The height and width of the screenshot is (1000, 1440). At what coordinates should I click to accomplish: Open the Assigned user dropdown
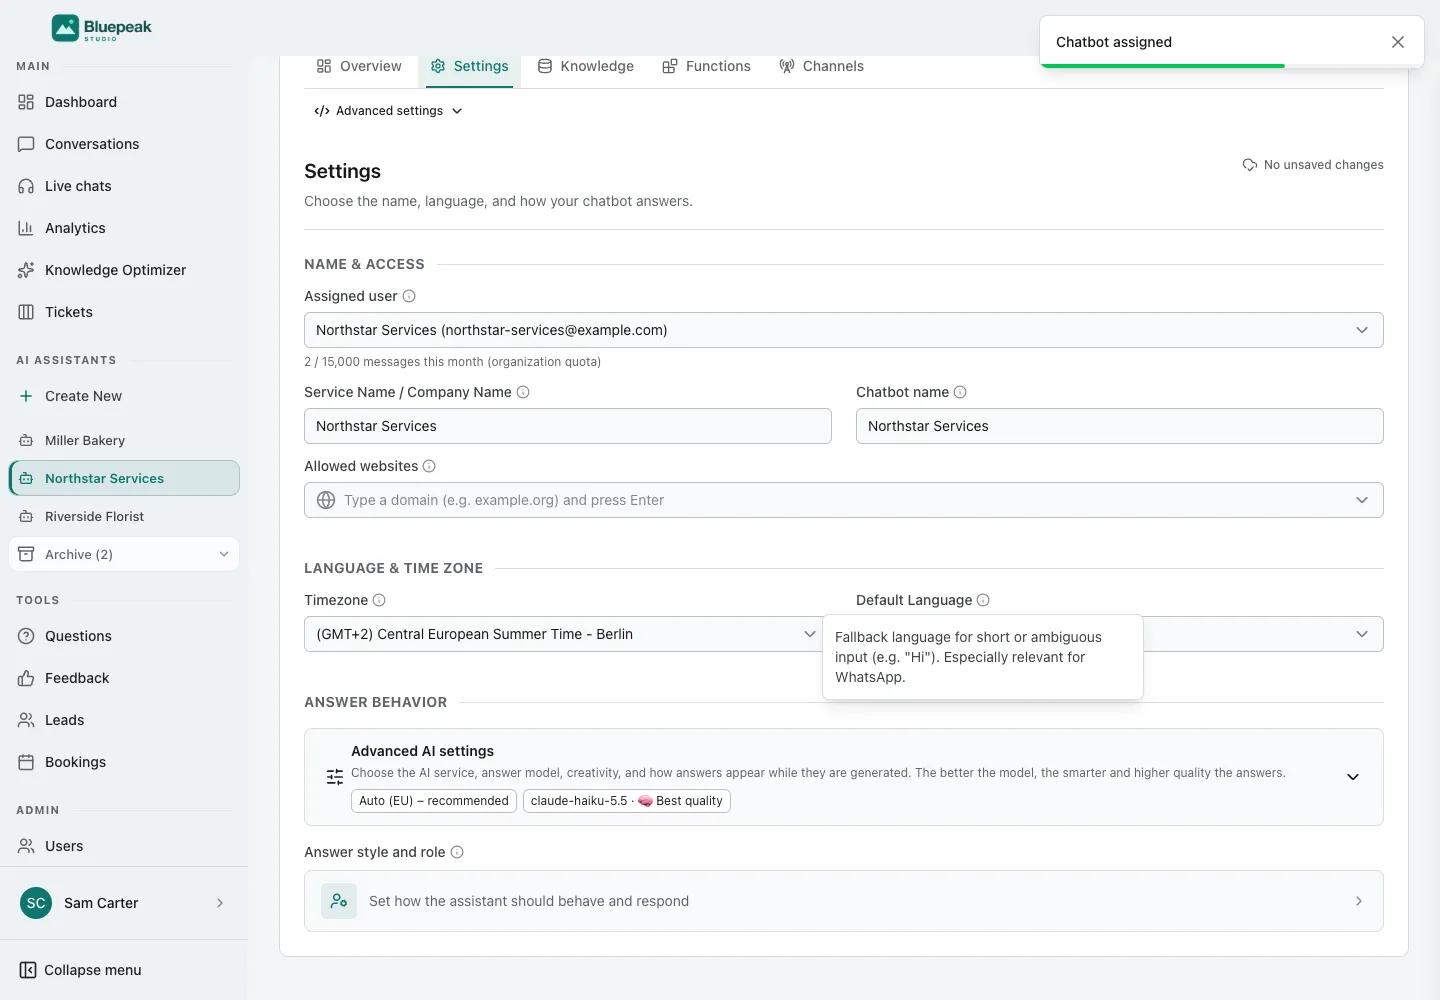(x=844, y=330)
